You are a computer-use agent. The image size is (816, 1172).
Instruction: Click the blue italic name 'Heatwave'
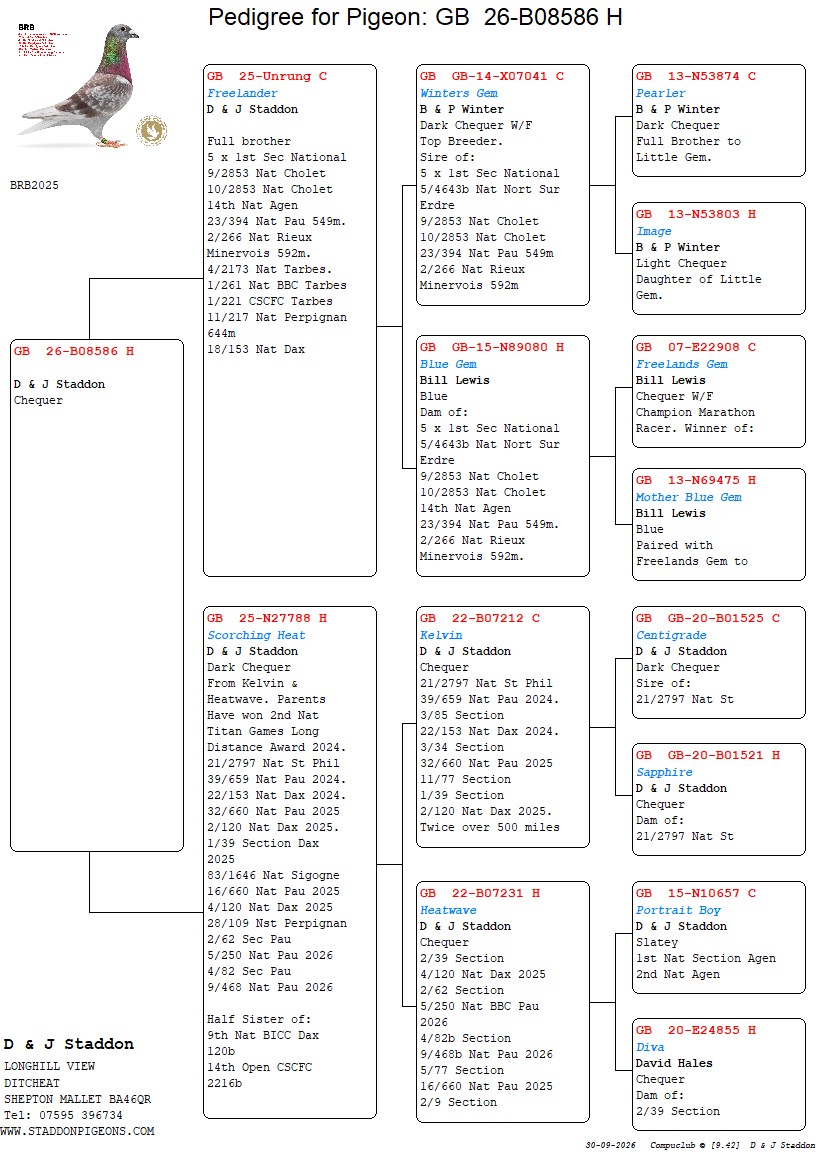[448, 910]
